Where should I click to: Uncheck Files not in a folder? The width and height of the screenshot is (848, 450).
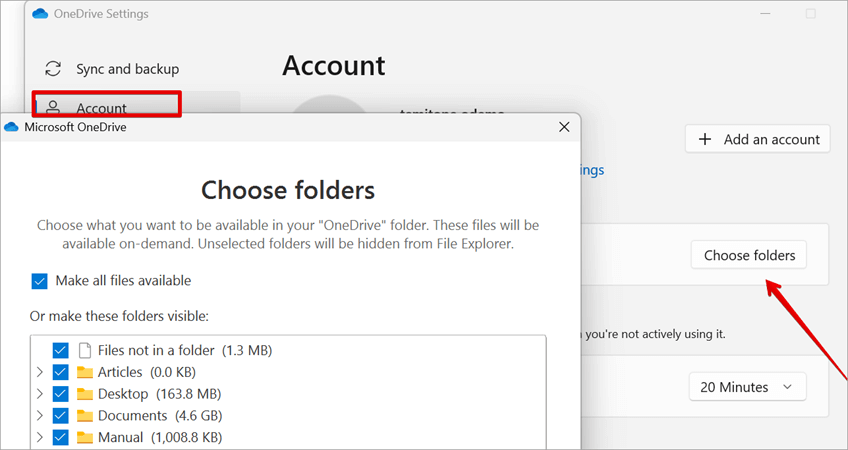(60, 350)
